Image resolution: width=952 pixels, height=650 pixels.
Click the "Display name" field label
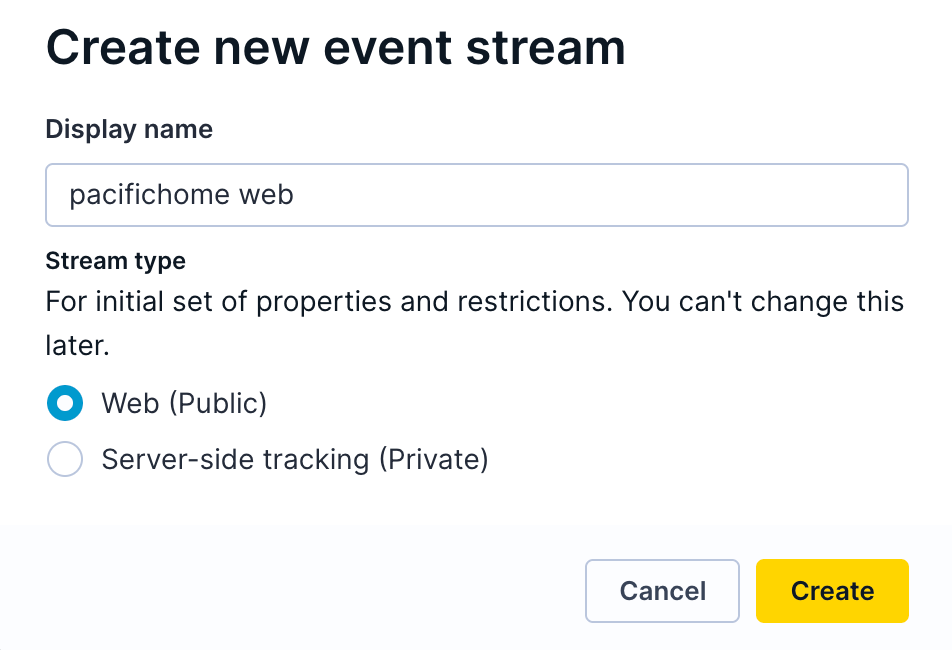coord(129,130)
